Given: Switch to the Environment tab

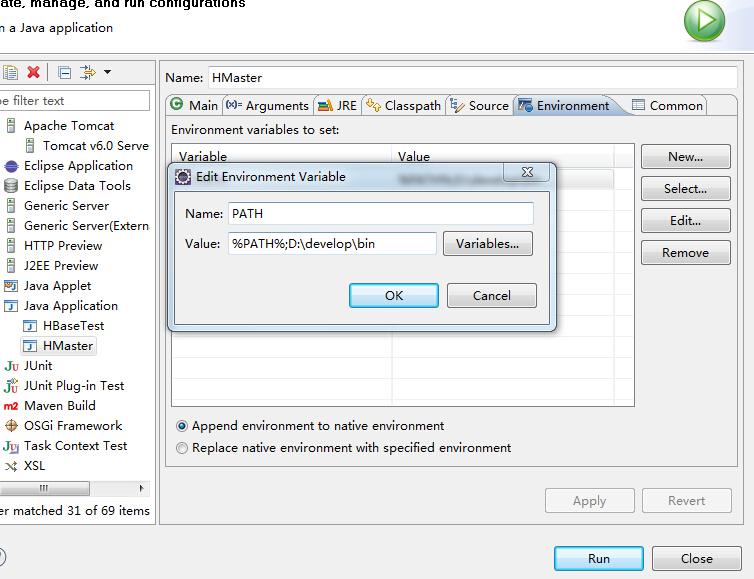Looking at the screenshot, I should coord(565,105).
